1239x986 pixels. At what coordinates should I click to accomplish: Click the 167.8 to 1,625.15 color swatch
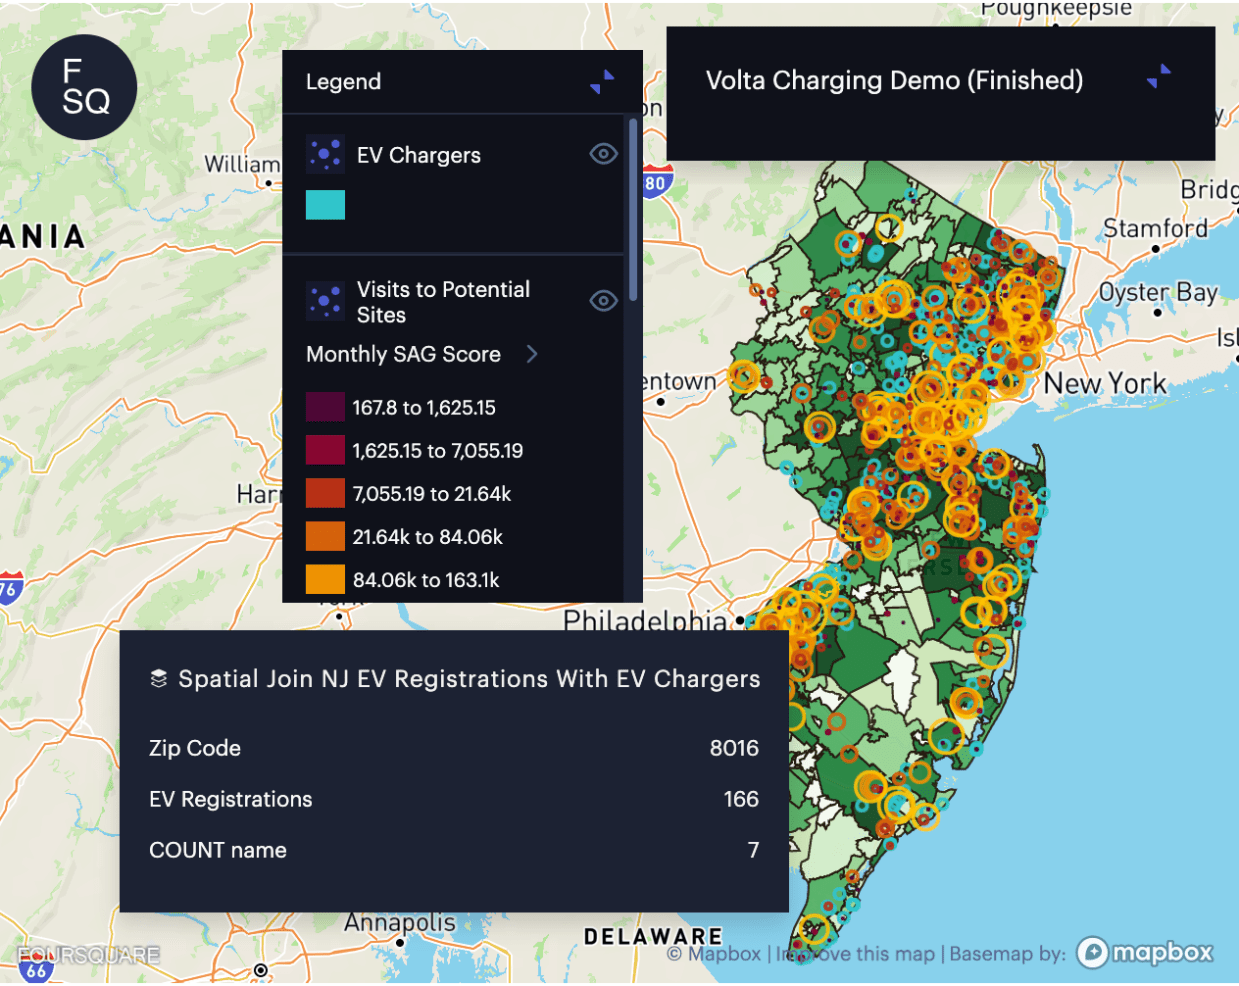point(325,407)
